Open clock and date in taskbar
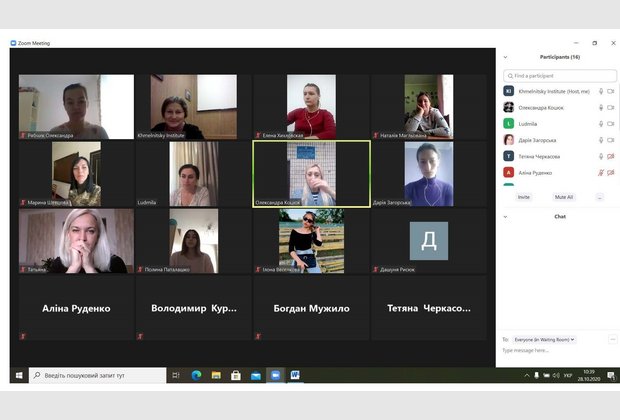 point(589,375)
